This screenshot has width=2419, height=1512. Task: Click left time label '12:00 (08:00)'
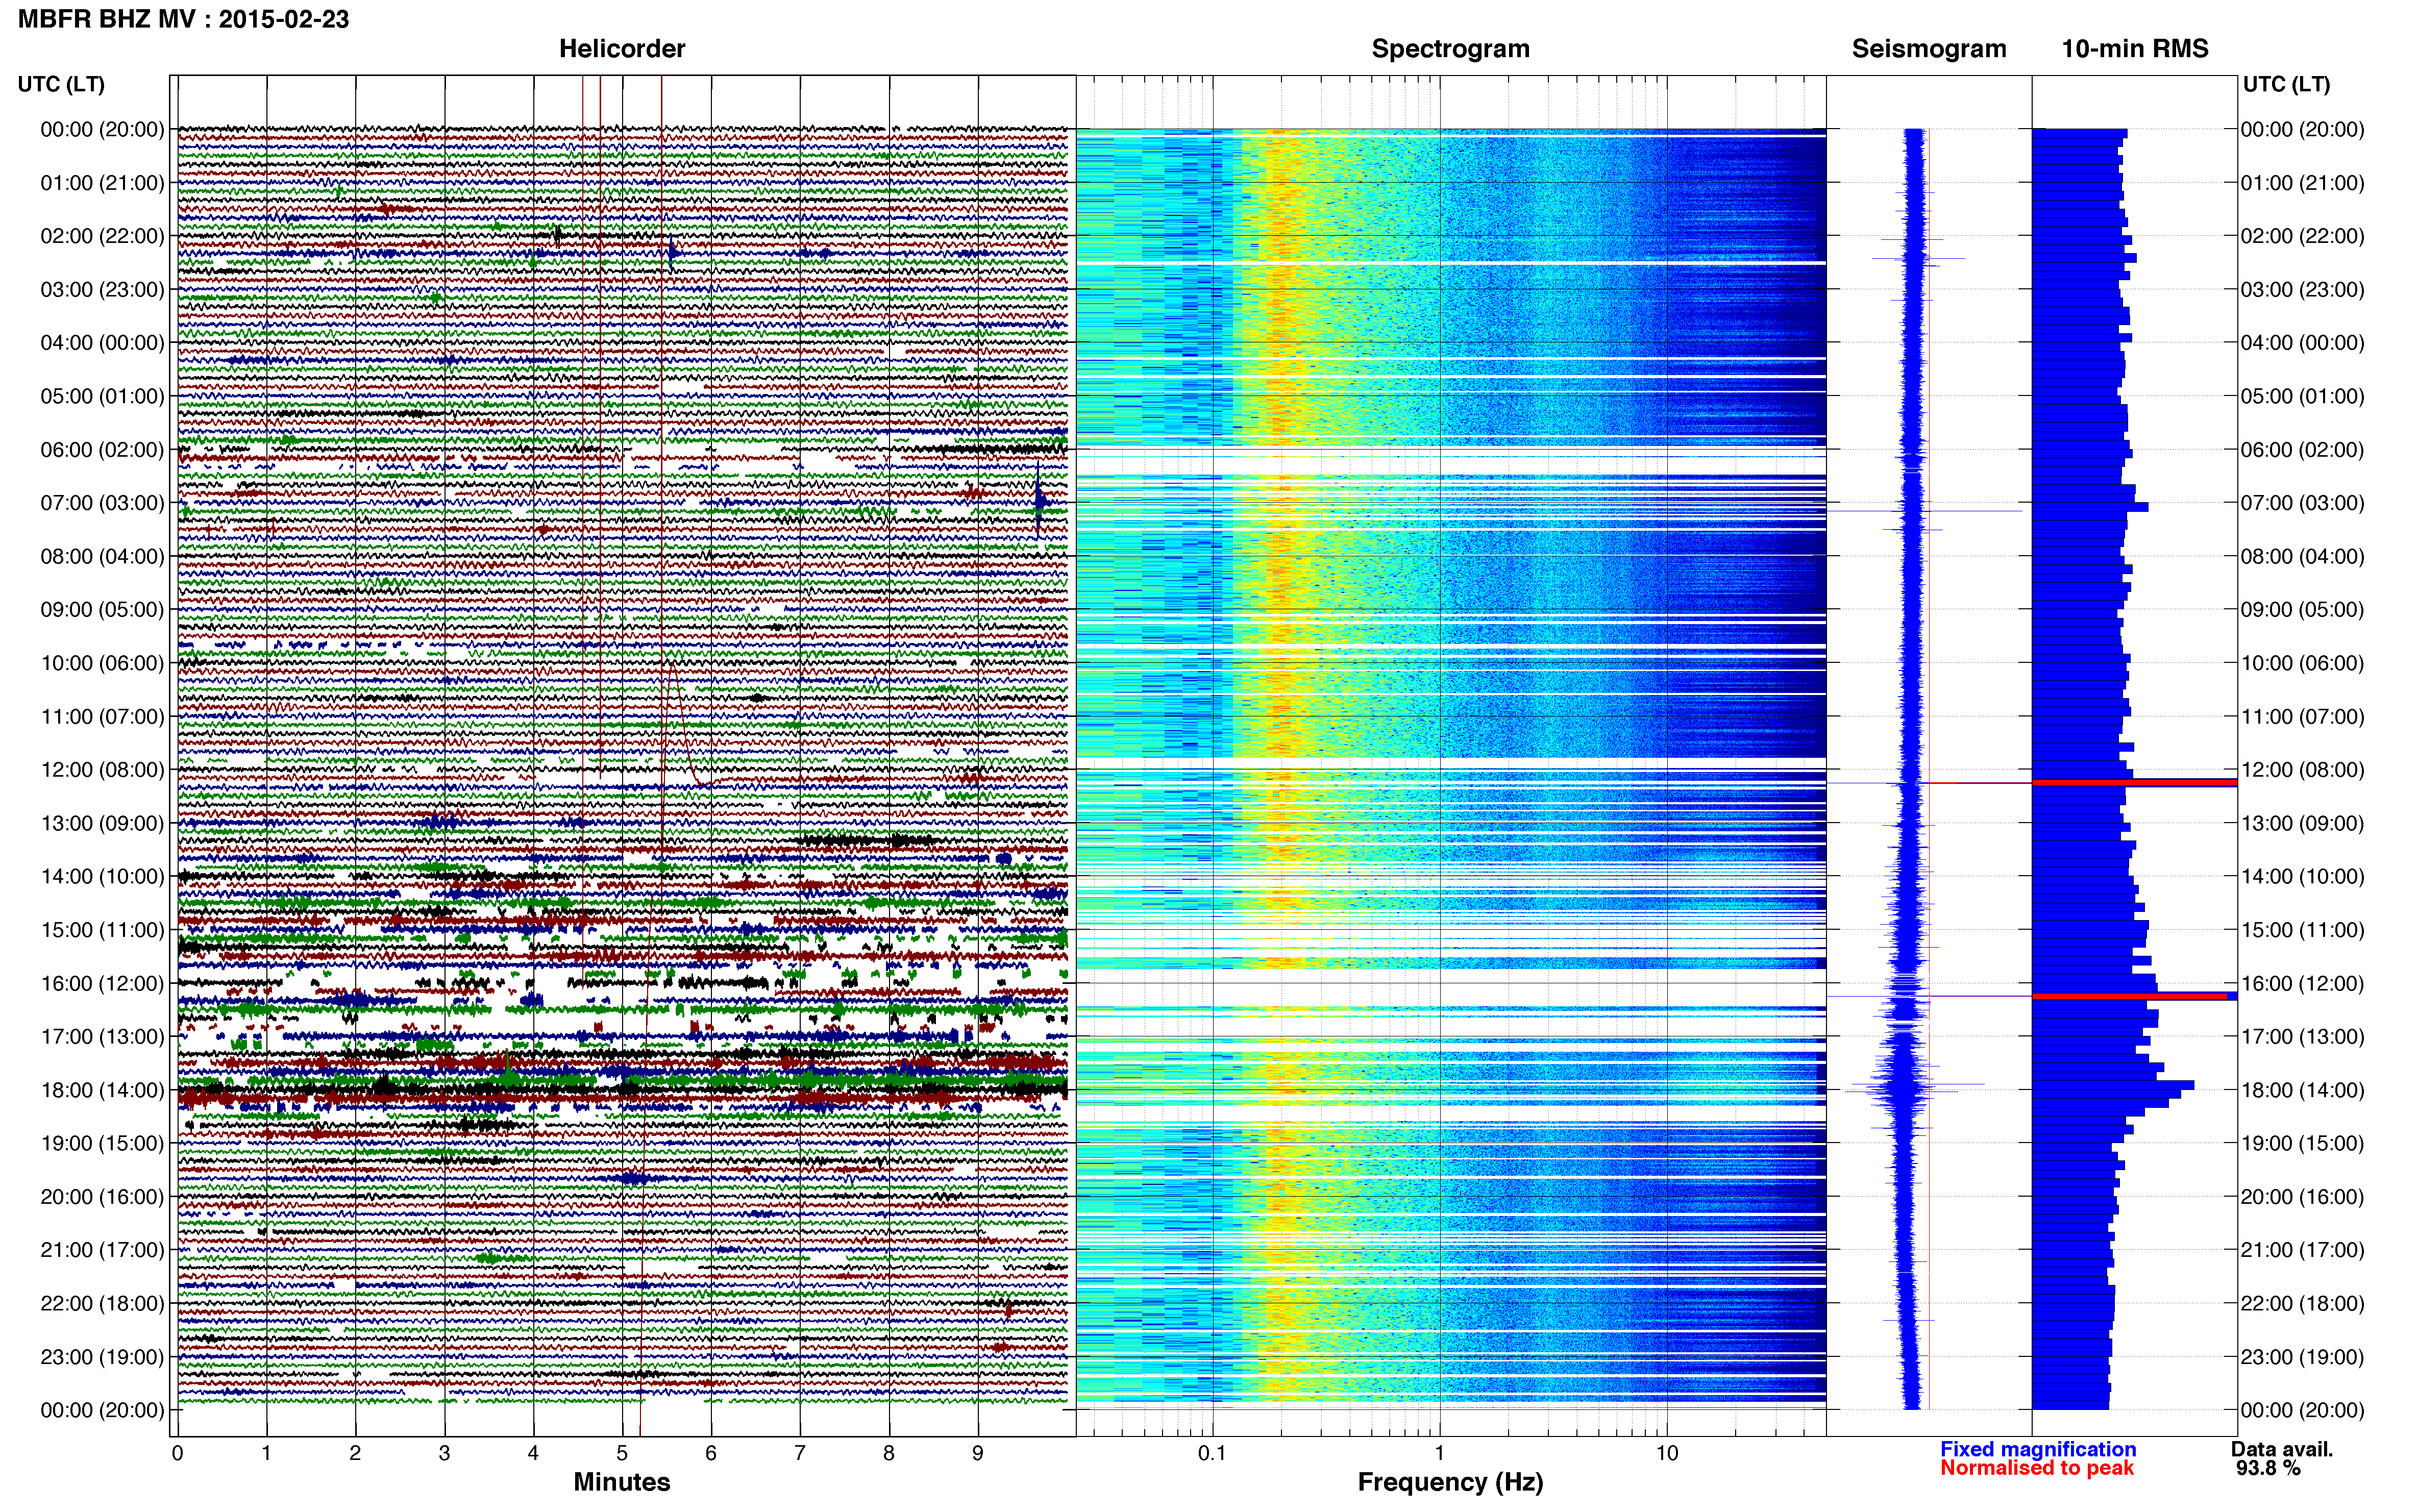[102, 770]
